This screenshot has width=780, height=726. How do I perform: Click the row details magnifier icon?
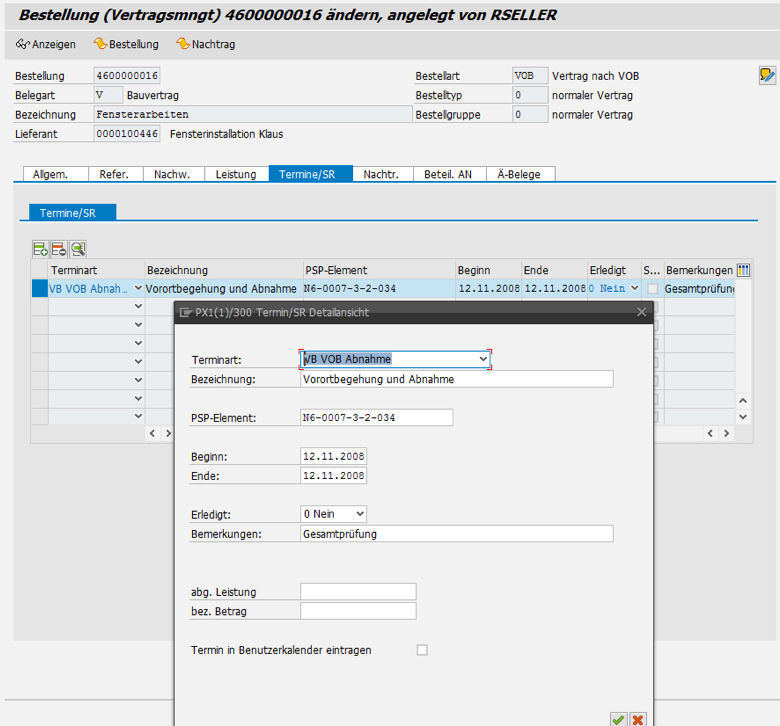coord(77,249)
